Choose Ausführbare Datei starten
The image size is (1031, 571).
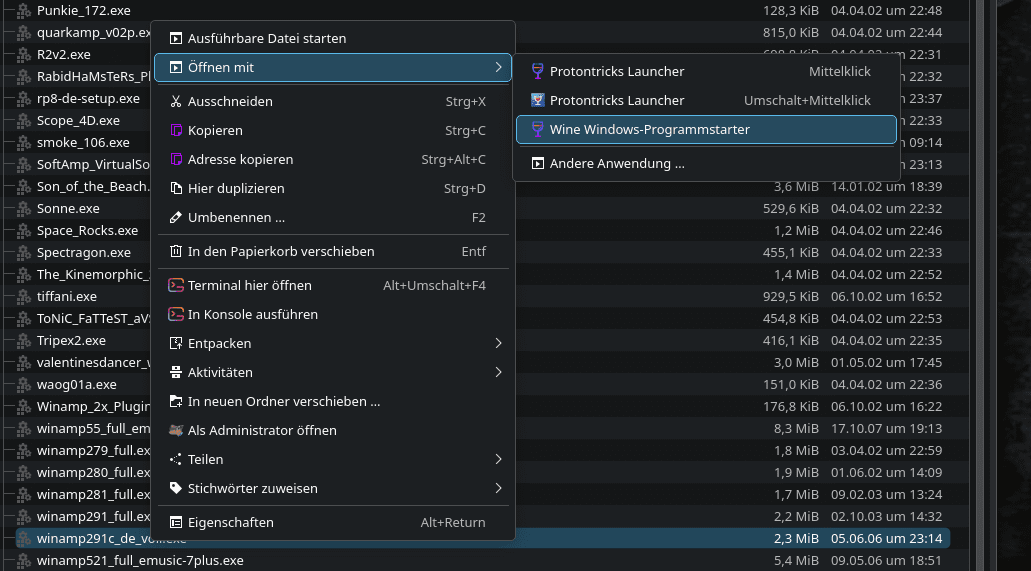[x=333, y=38]
